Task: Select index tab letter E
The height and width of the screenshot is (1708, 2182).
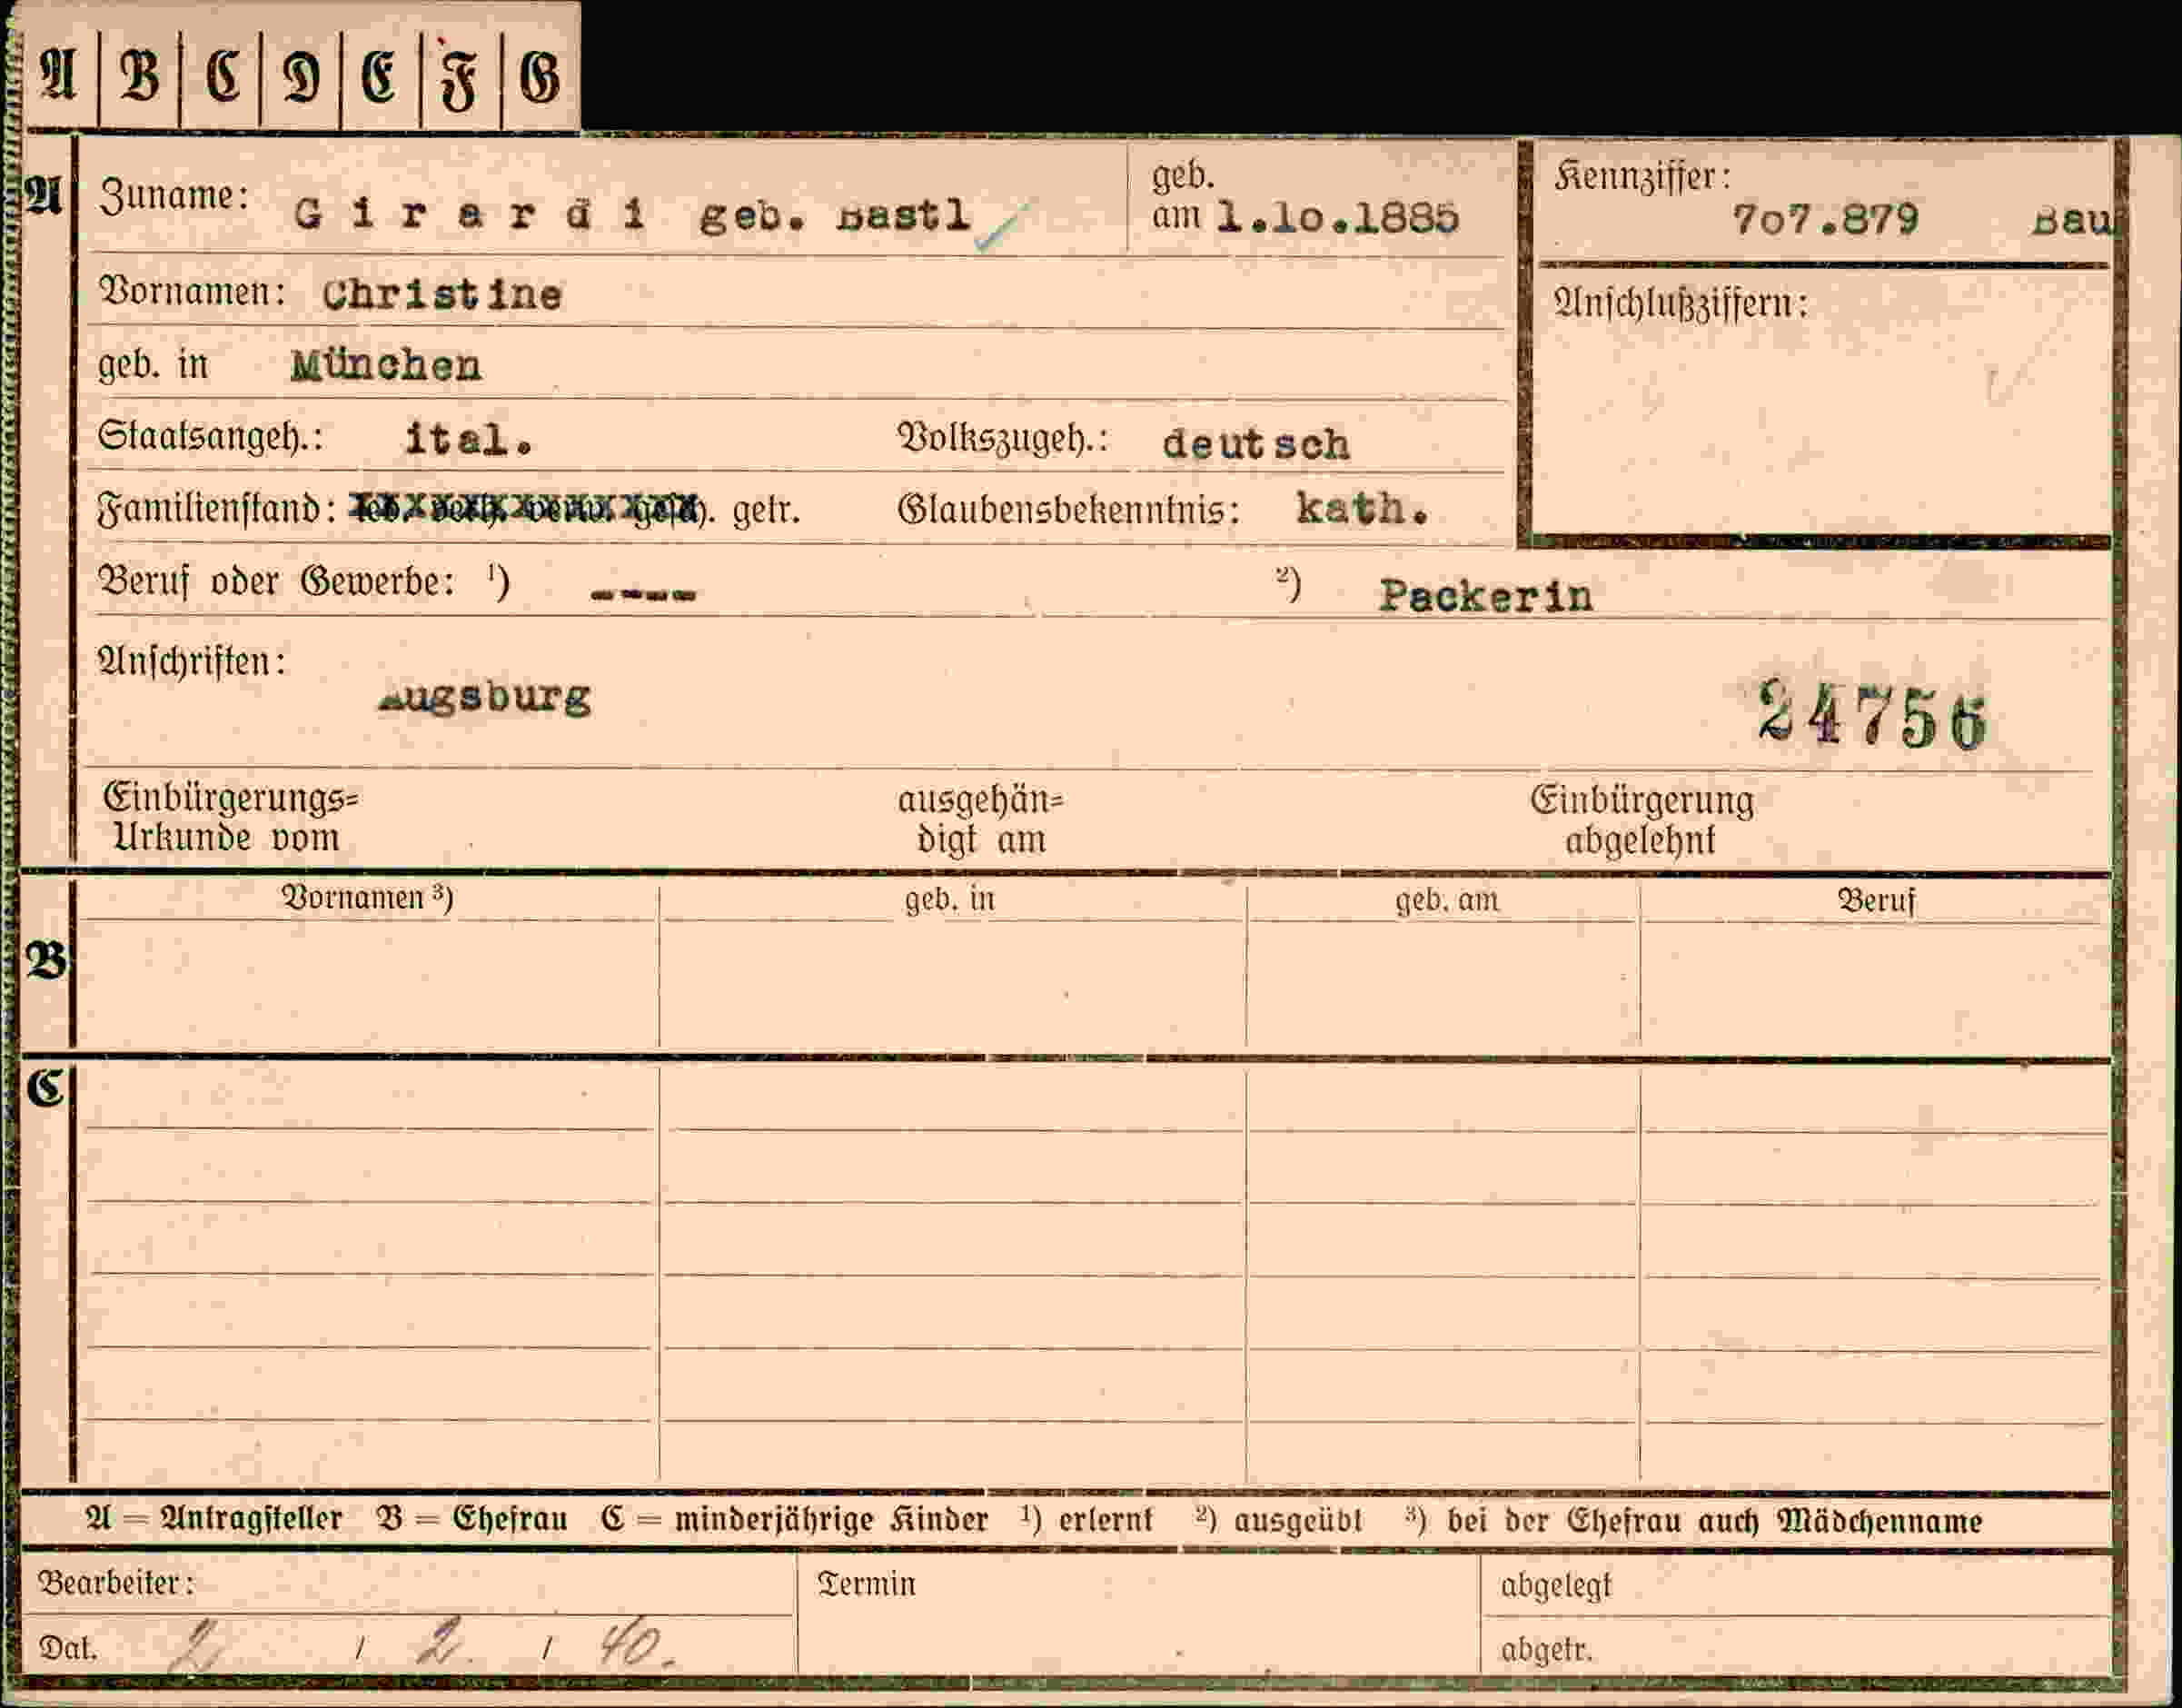Action: [380, 77]
